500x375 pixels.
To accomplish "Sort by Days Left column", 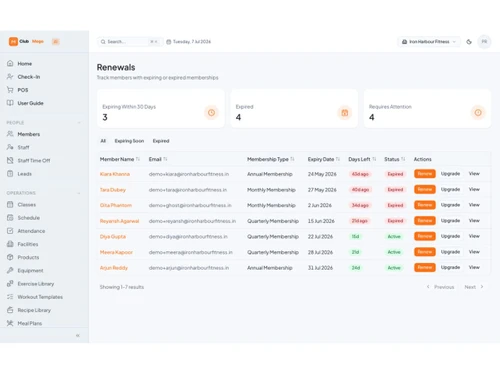I will (362, 159).
